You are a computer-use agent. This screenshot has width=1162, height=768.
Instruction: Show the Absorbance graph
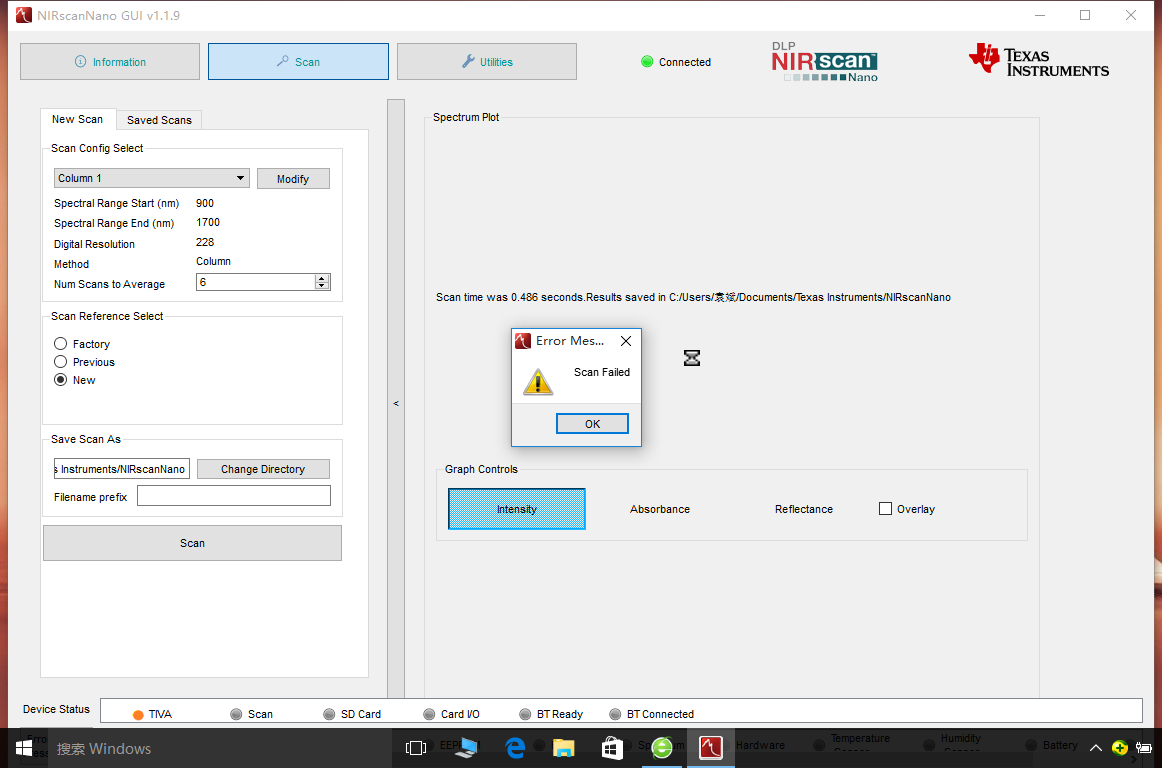[660, 509]
